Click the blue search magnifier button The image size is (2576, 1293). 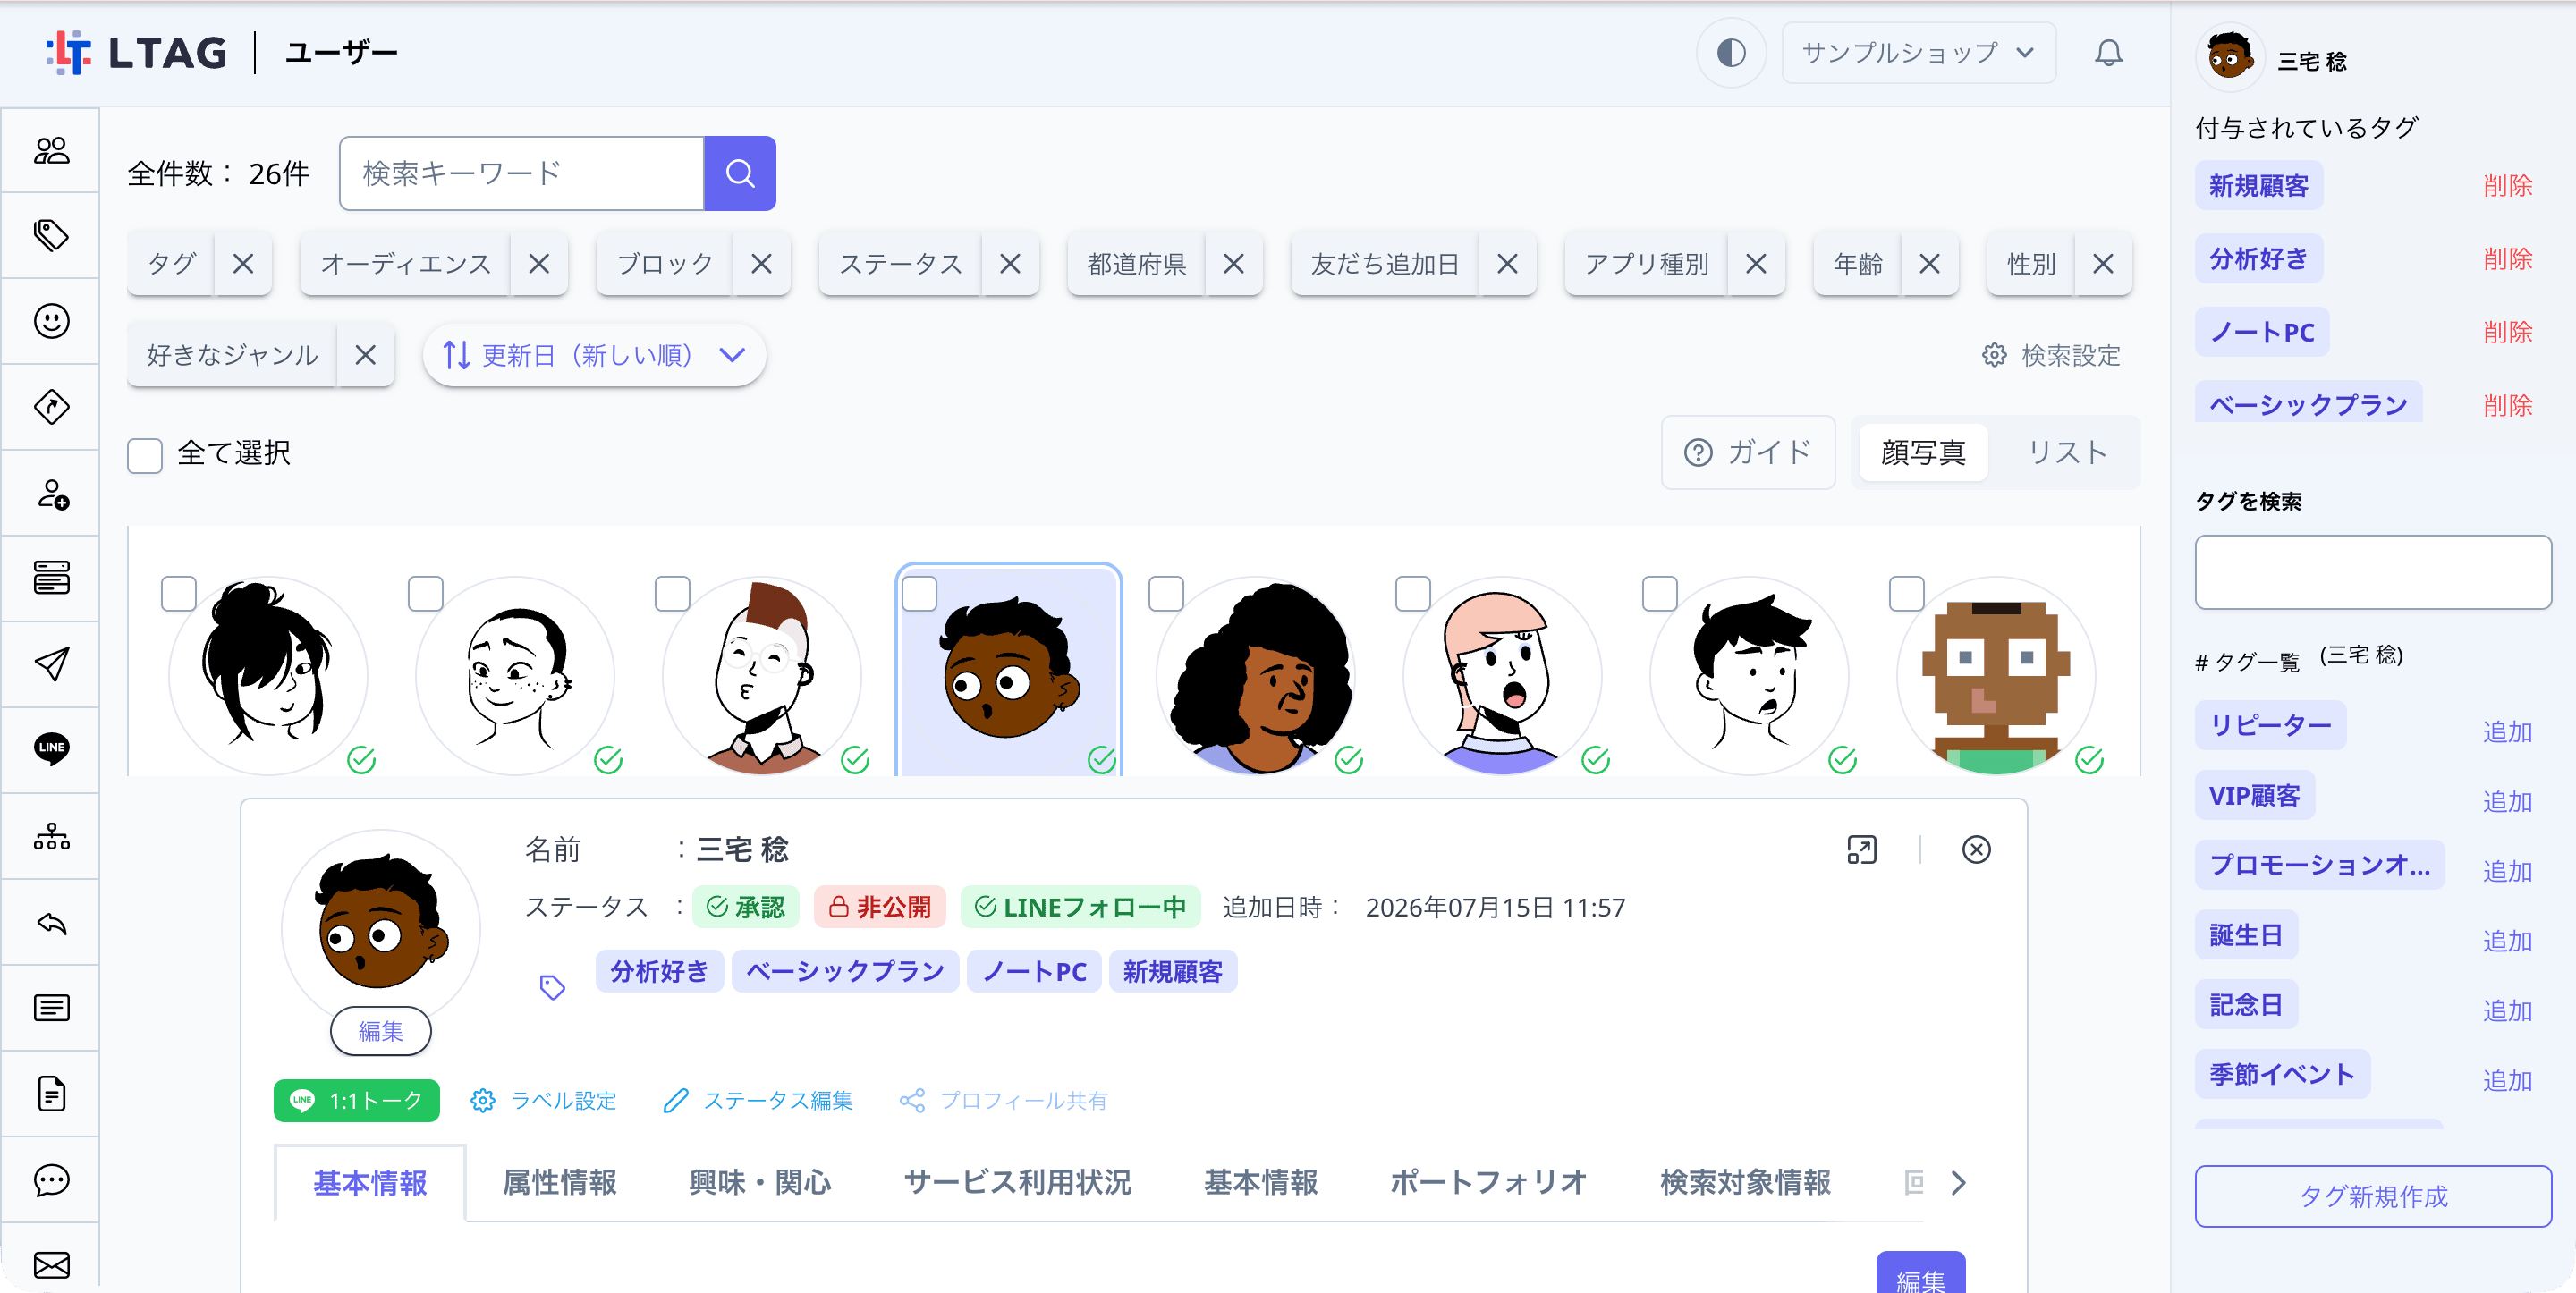coord(740,174)
